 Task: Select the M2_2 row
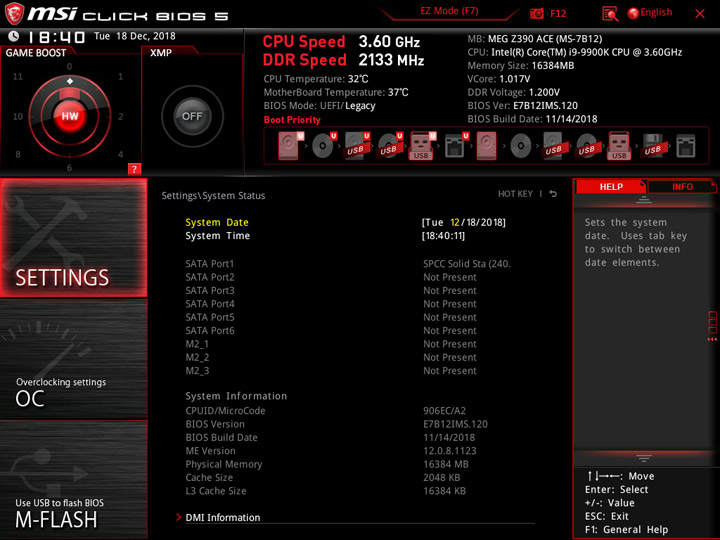[331, 357]
